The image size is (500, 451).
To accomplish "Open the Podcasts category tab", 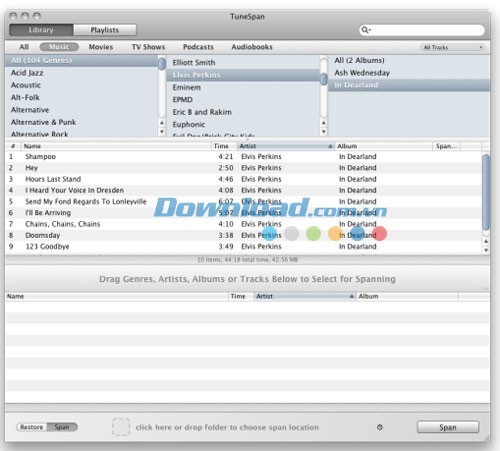I will pyautogui.click(x=198, y=47).
